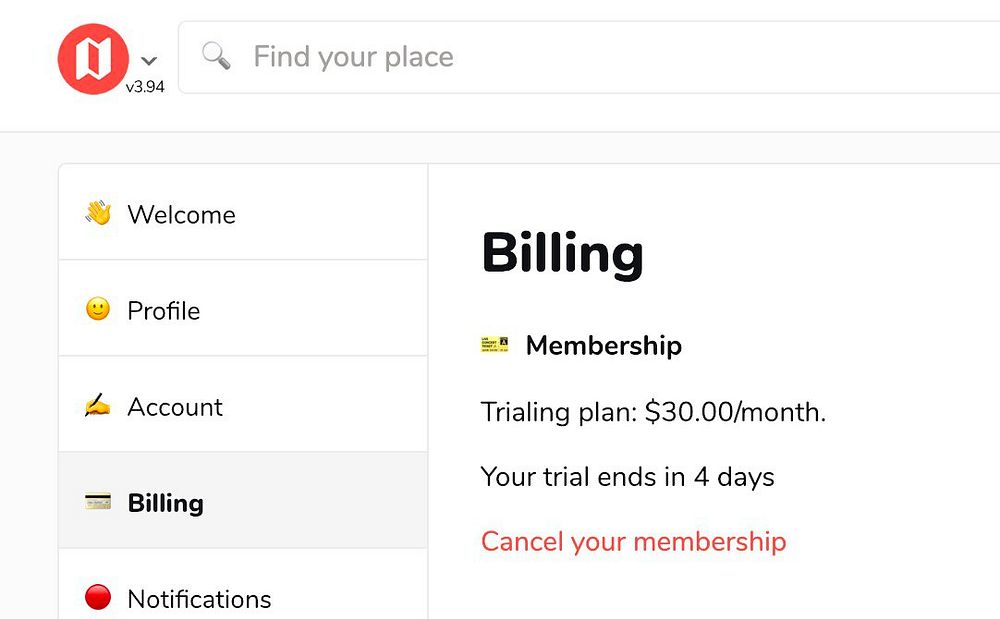Click the smiley face Profile icon
The height and width of the screenshot is (619, 1000).
click(x=98, y=310)
